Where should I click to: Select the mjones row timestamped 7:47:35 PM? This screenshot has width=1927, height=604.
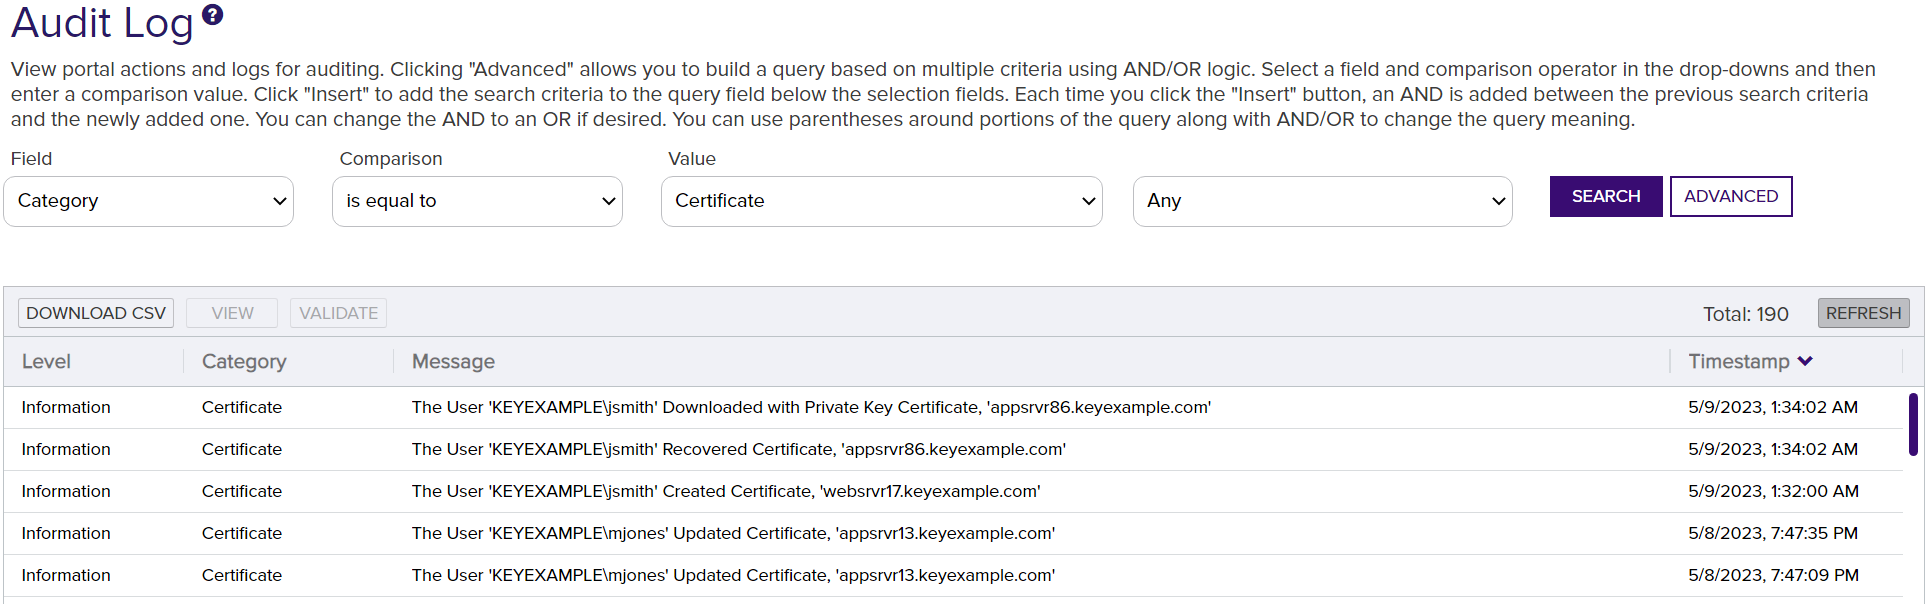pos(733,533)
